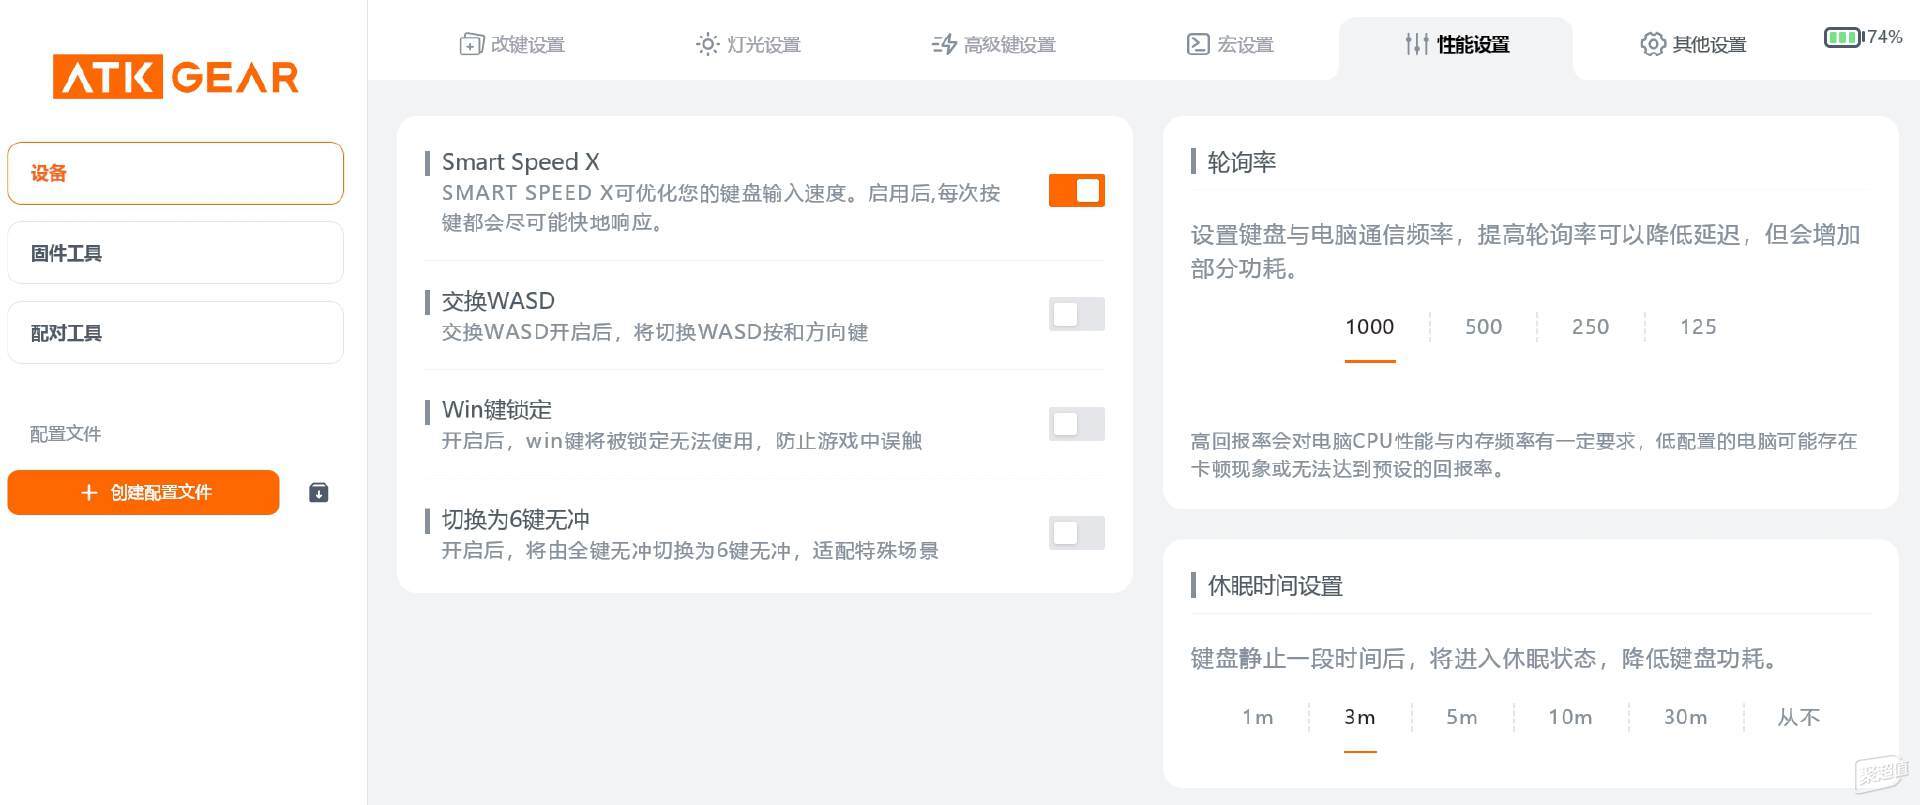
Task: Click the 灯光设置 sun lighting icon
Action: tap(707, 44)
